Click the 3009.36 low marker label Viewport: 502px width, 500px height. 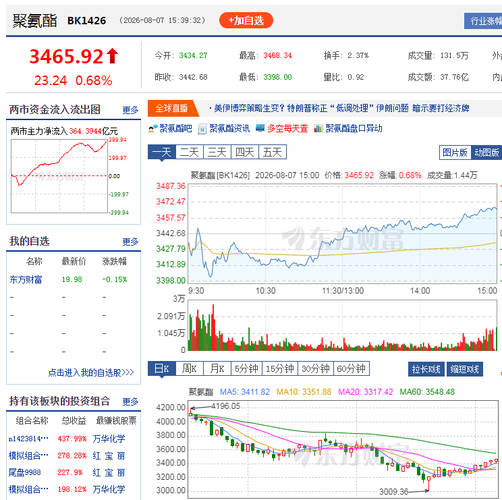click(x=394, y=491)
